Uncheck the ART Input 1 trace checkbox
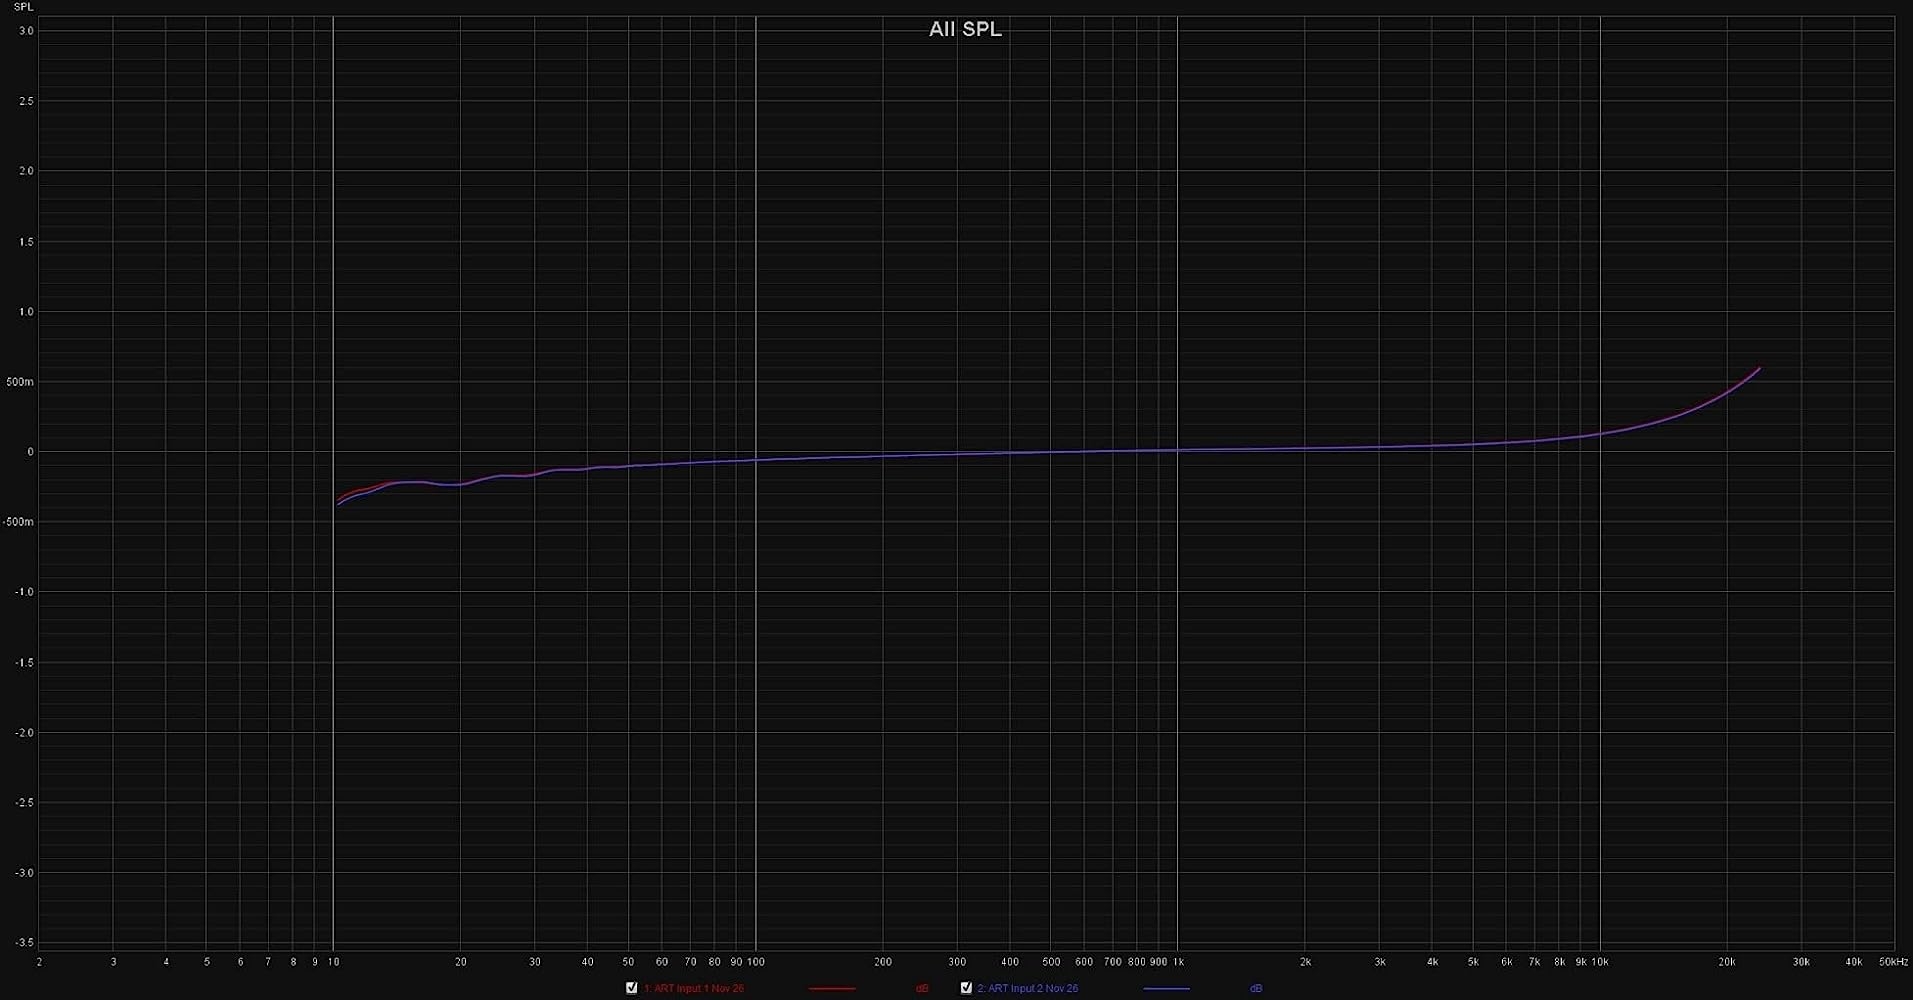The height and width of the screenshot is (1000, 1913). coord(631,988)
